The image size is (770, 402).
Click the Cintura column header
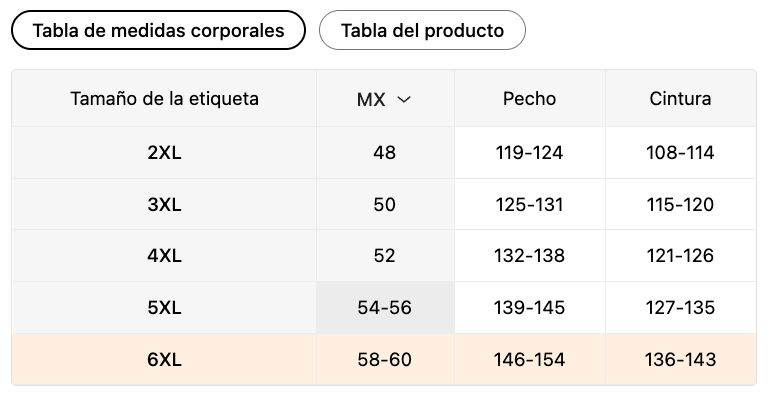[x=681, y=99]
